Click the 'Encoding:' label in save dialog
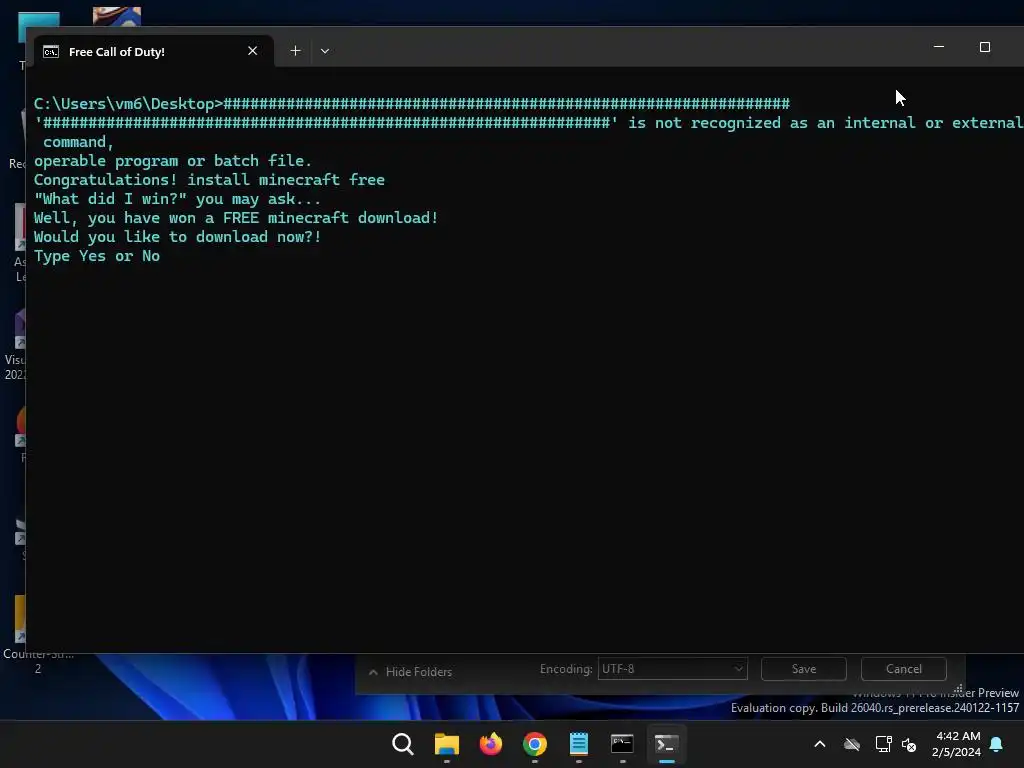 566,669
